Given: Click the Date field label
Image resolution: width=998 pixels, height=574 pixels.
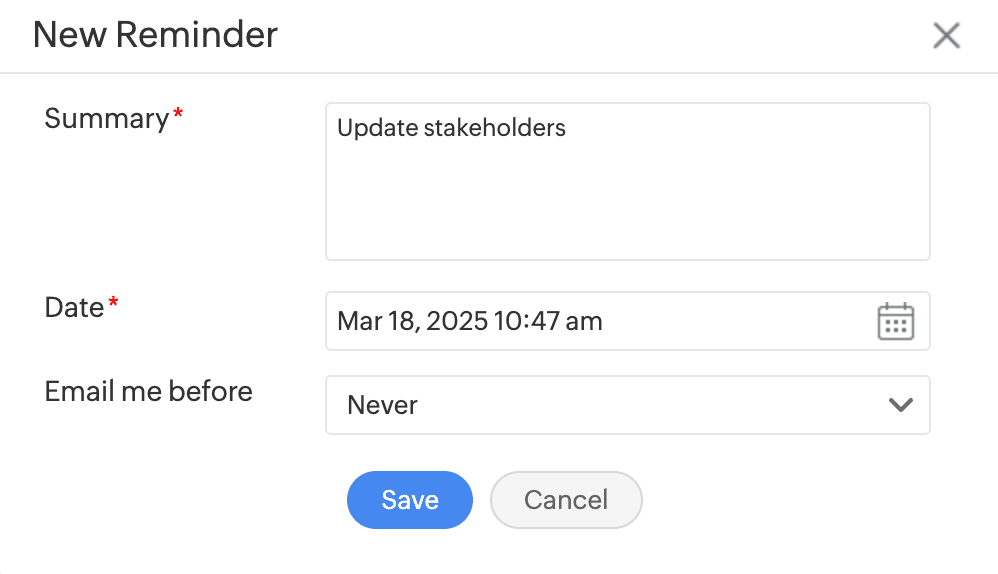Looking at the screenshot, I should pyautogui.click(x=74, y=307).
